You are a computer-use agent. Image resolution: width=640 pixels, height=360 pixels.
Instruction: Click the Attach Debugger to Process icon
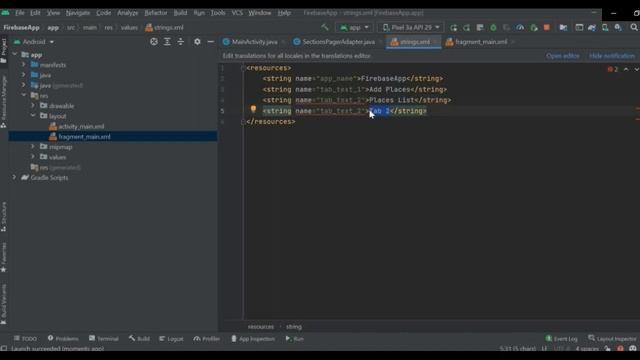coord(533,27)
